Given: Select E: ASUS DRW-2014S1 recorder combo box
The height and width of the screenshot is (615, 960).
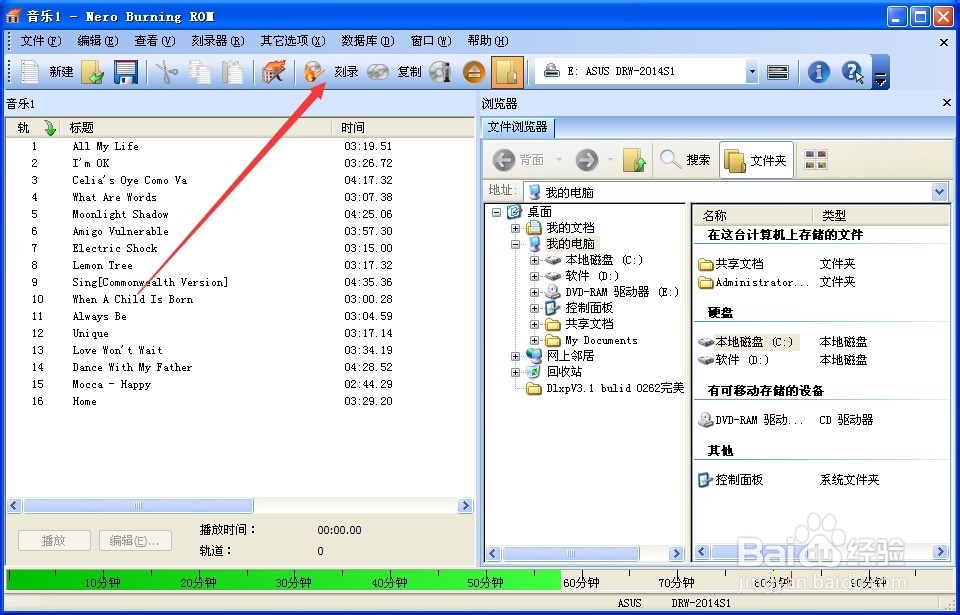Looking at the screenshot, I should (647, 72).
